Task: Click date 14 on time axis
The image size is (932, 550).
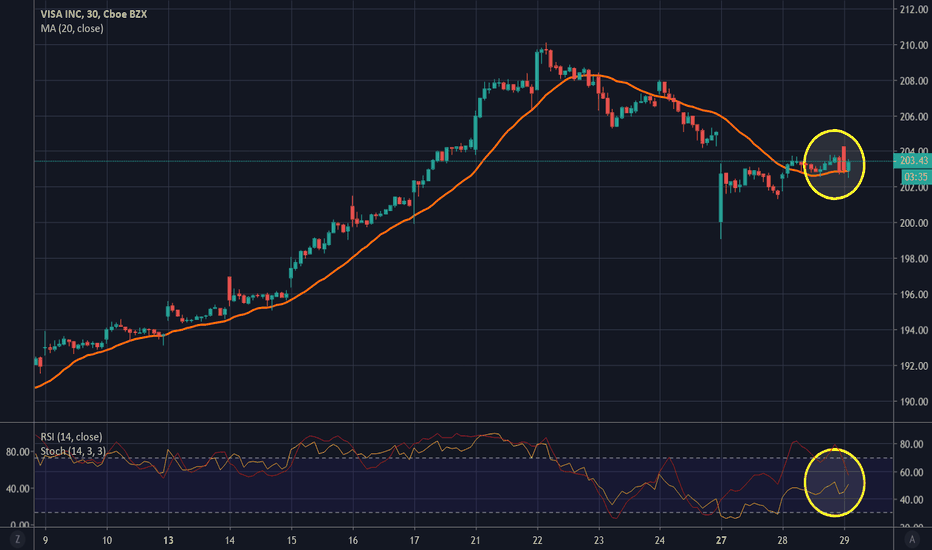Action: pos(230,540)
